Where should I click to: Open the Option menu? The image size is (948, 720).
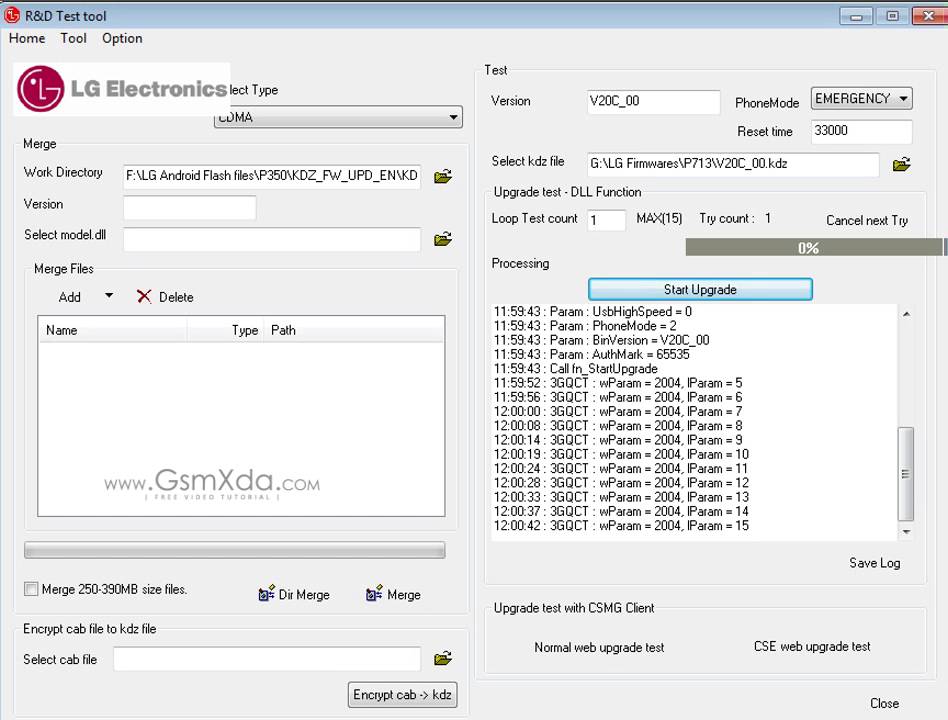122,38
